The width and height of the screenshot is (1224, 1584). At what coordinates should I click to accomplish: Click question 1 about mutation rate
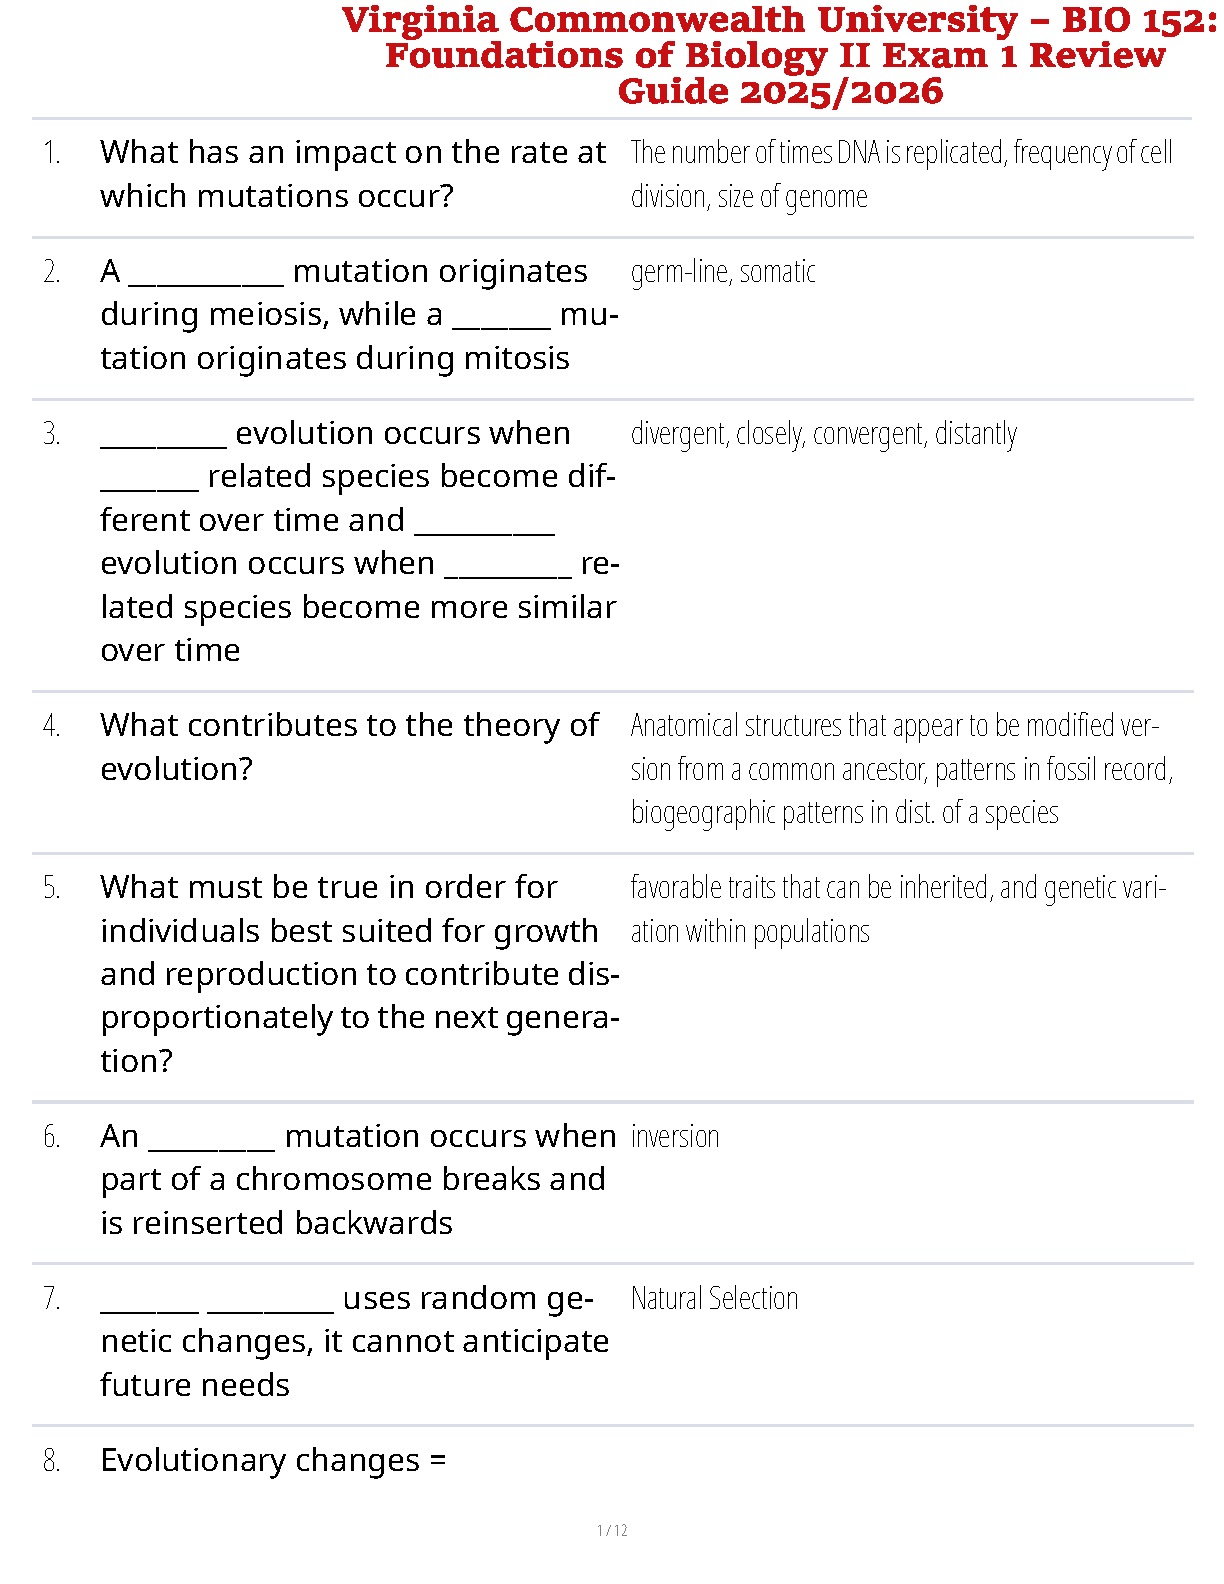353,174
